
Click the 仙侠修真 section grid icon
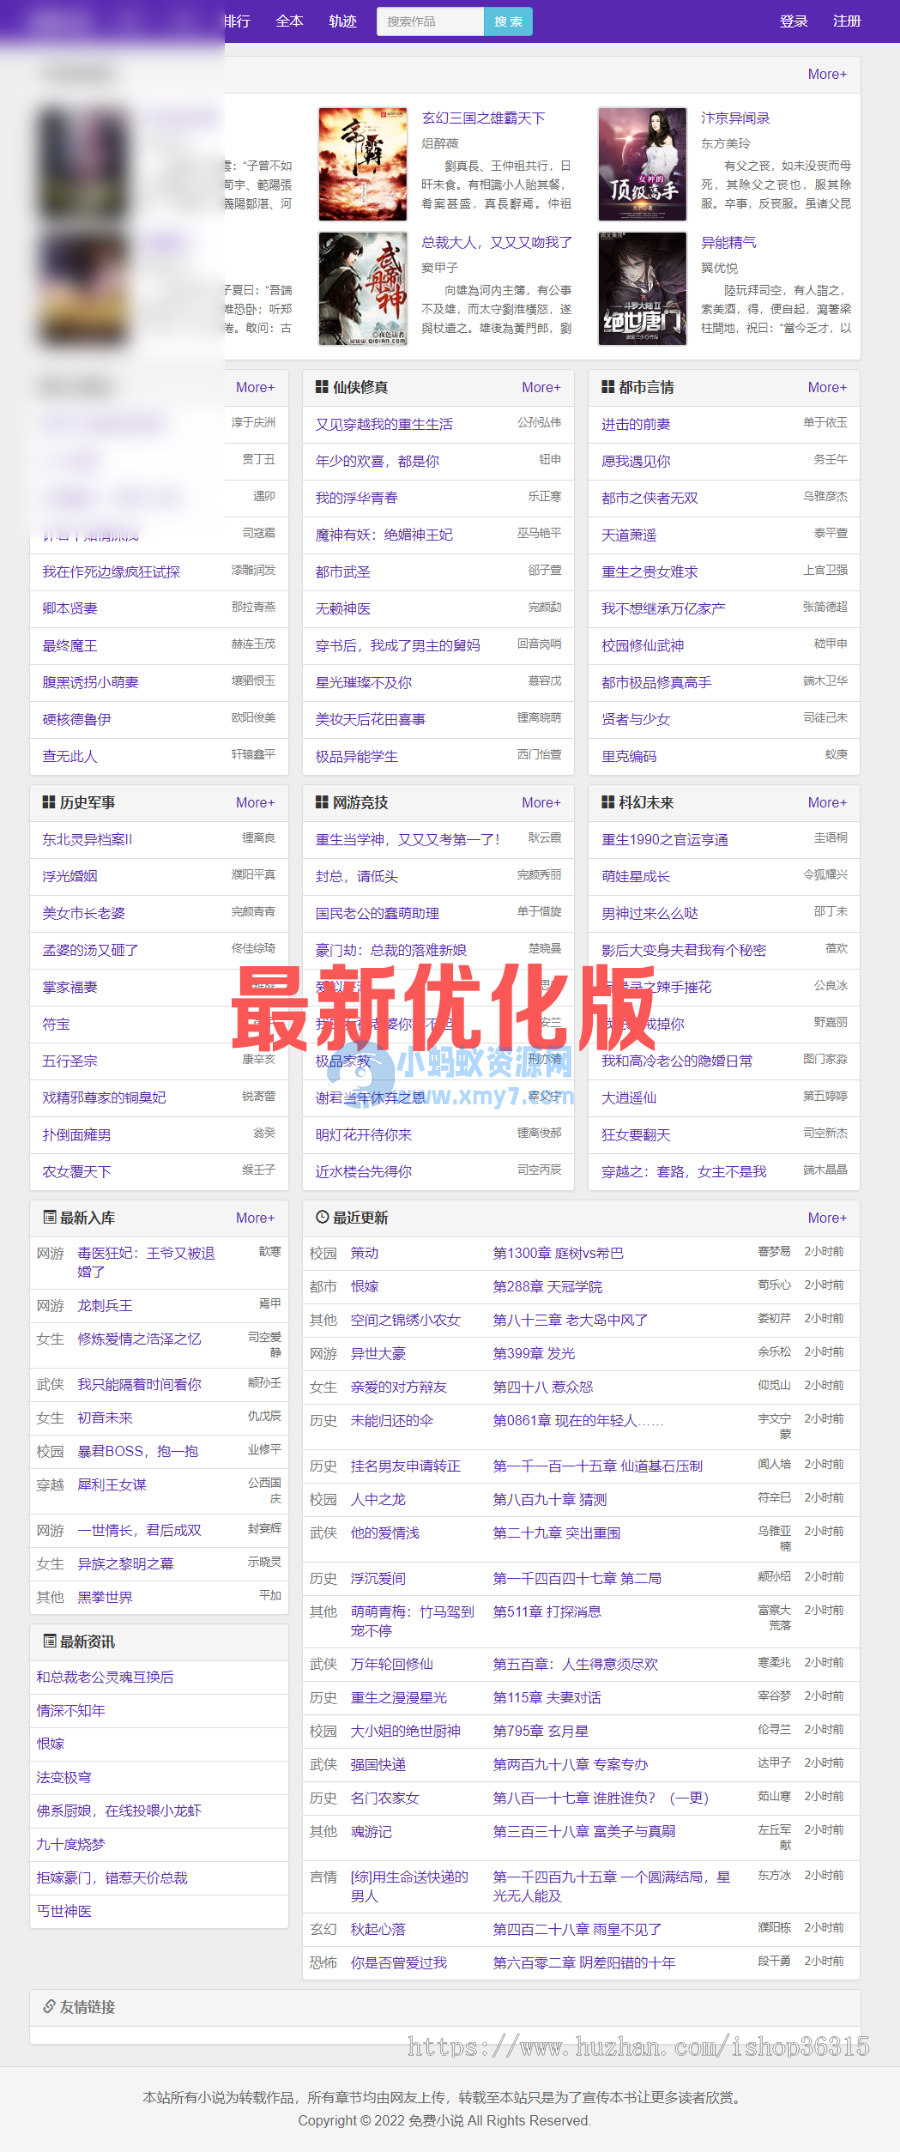pos(322,387)
